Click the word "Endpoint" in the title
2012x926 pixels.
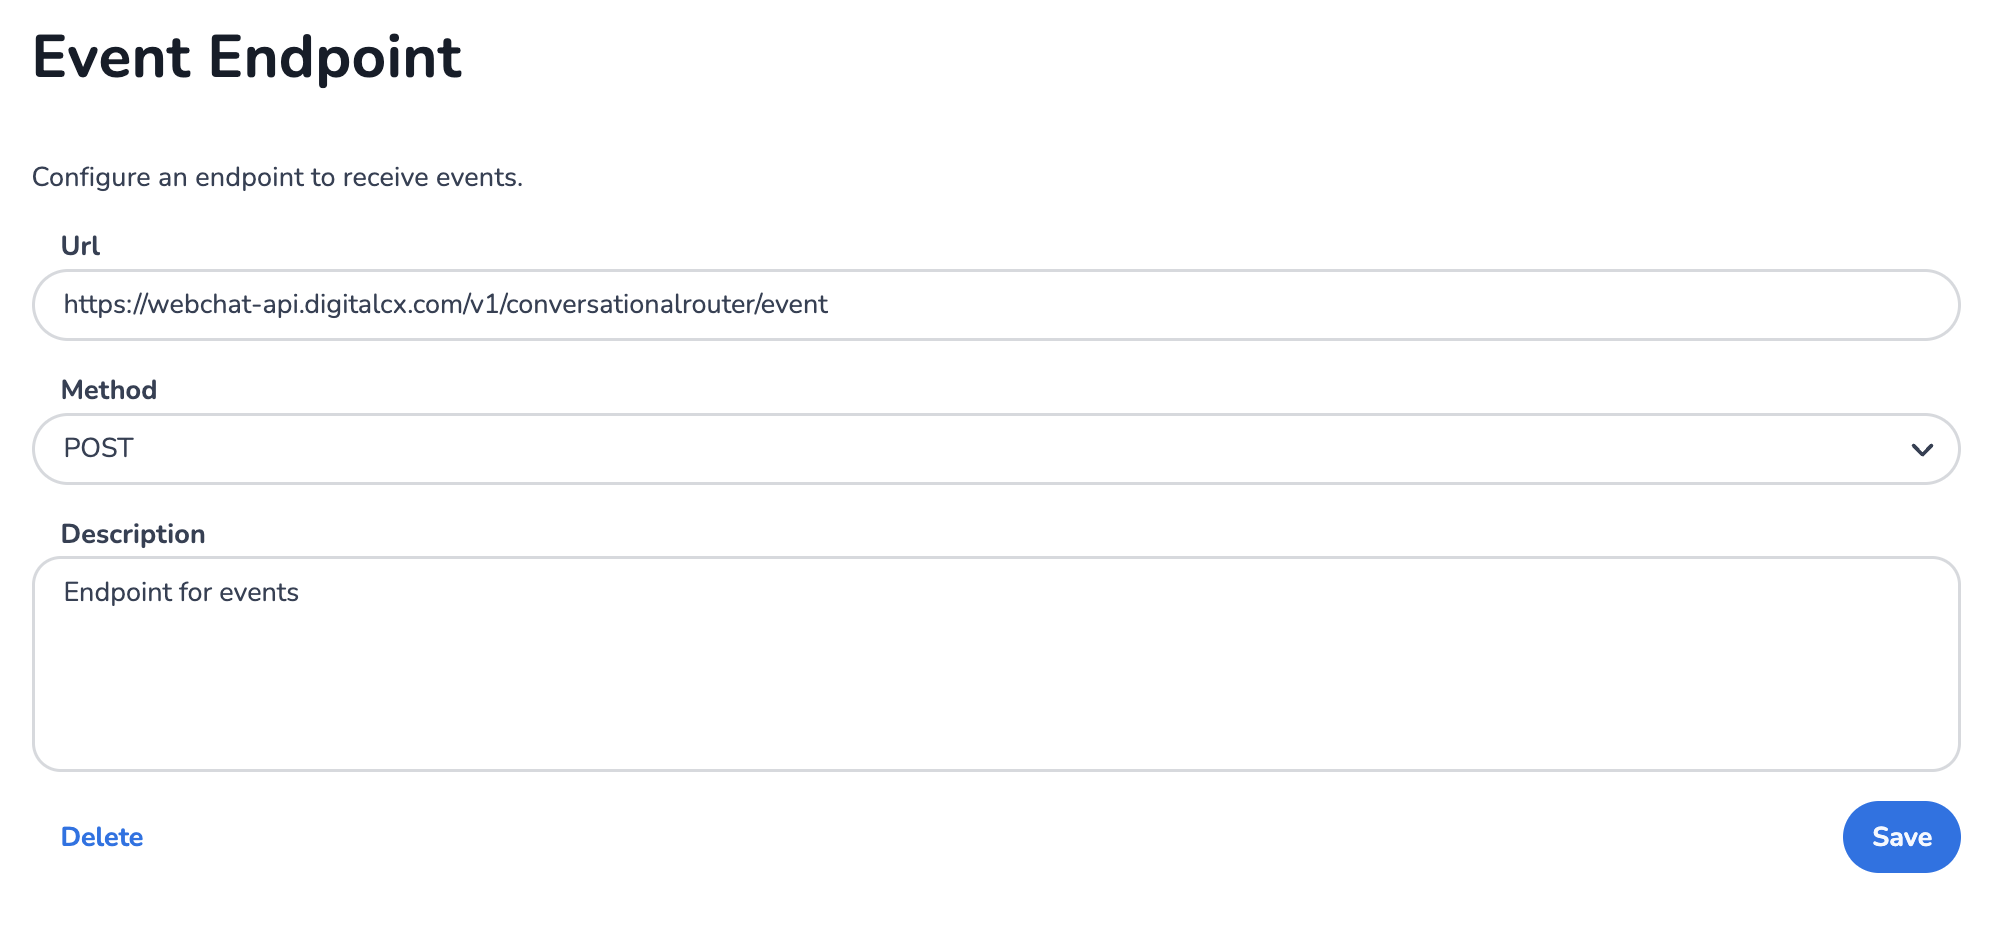pos(334,58)
